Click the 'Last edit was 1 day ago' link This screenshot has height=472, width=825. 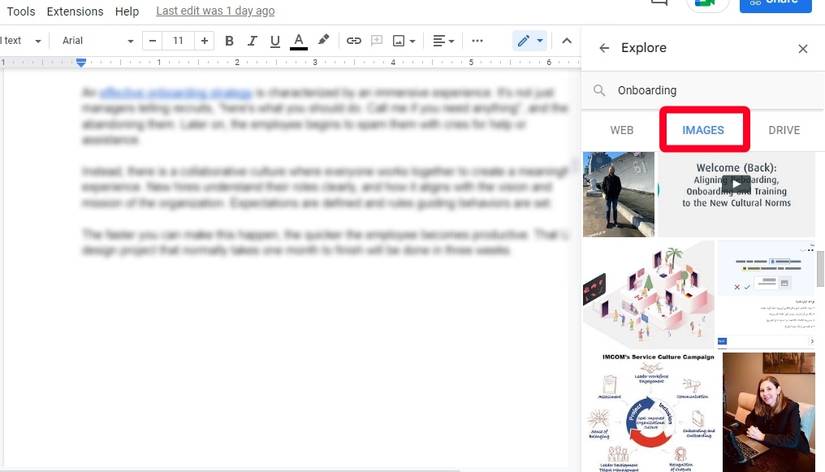tap(215, 11)
